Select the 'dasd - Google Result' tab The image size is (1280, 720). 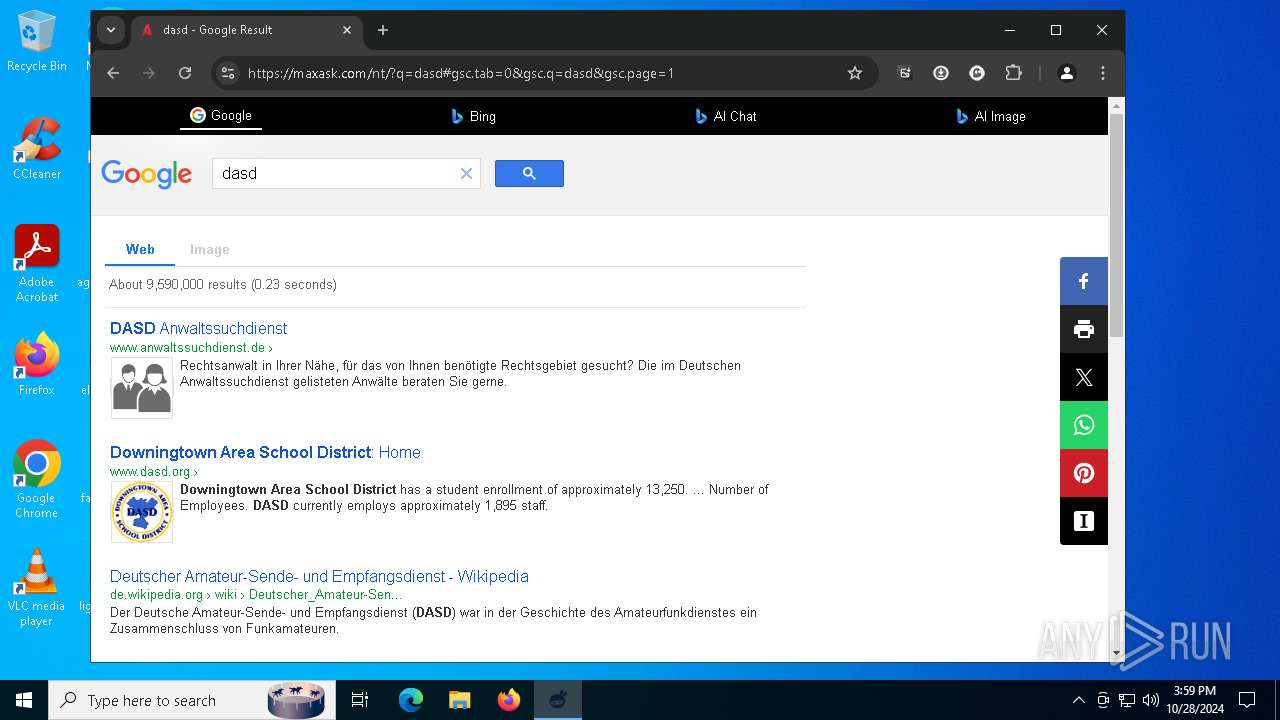click(x=246, y=30)
